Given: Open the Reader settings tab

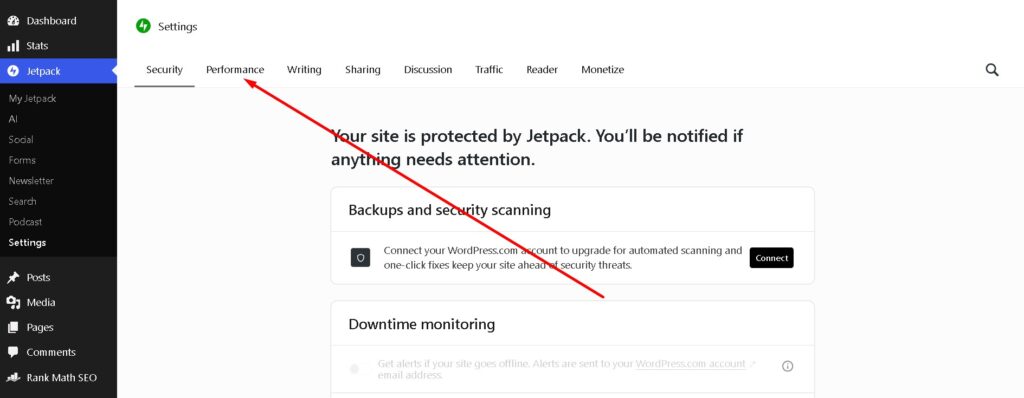Looking at the screenshot, I should [542, 70].
